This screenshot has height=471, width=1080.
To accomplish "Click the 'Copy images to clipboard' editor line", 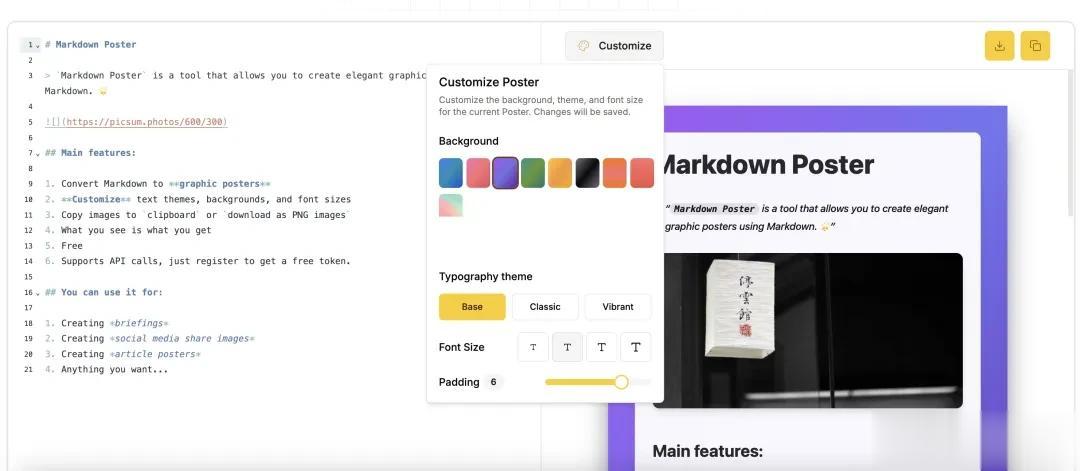I will pyautogui.click(x=198, y=215).
